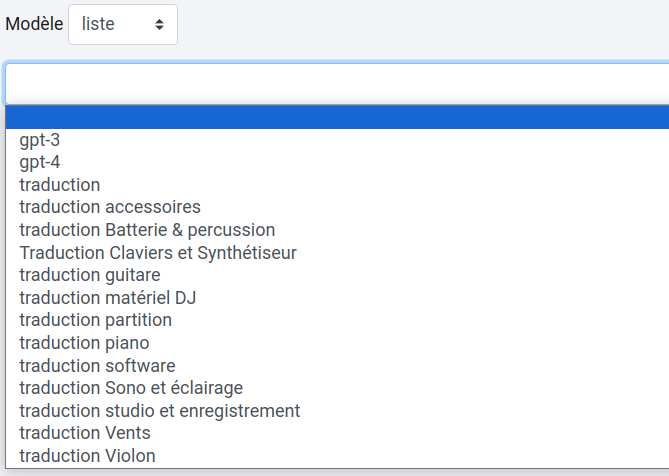This screenshot has height=476, width=669.
Task: Select the blank highlighted option
Action: (336, 118)
